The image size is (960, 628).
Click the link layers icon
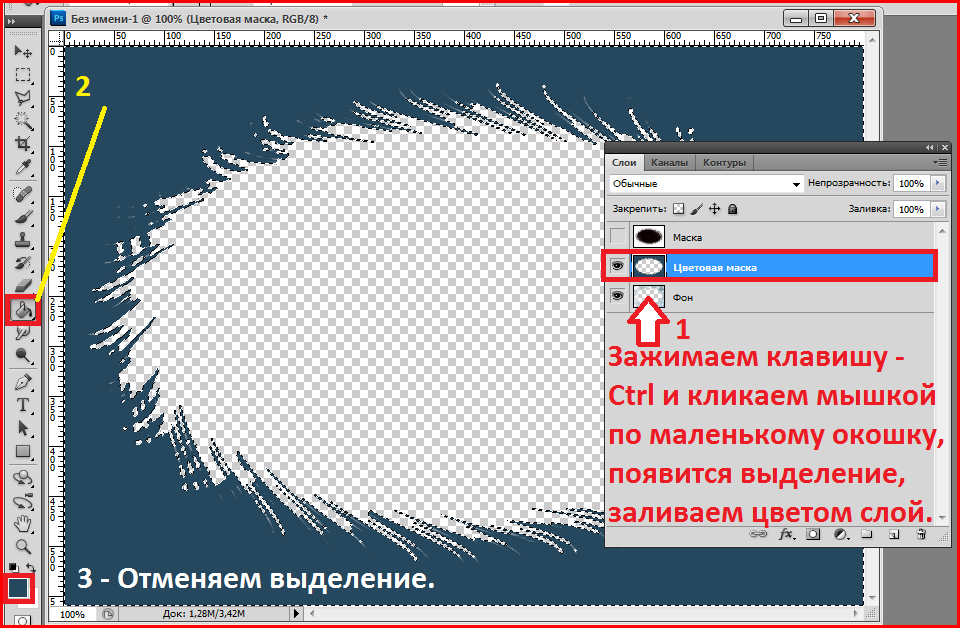(758, 534)
